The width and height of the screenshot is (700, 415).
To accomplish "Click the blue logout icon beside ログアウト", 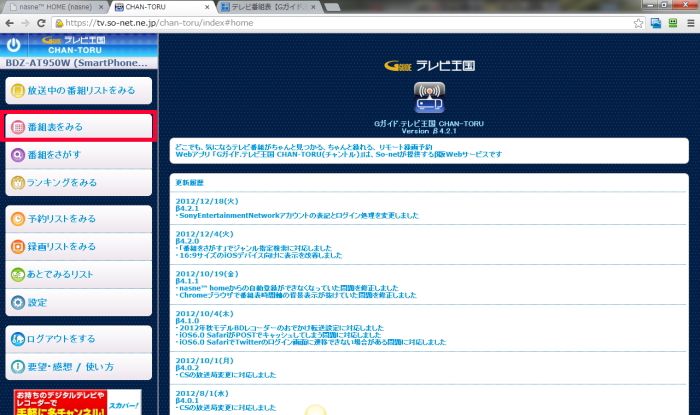I will [x=17, y=339].
